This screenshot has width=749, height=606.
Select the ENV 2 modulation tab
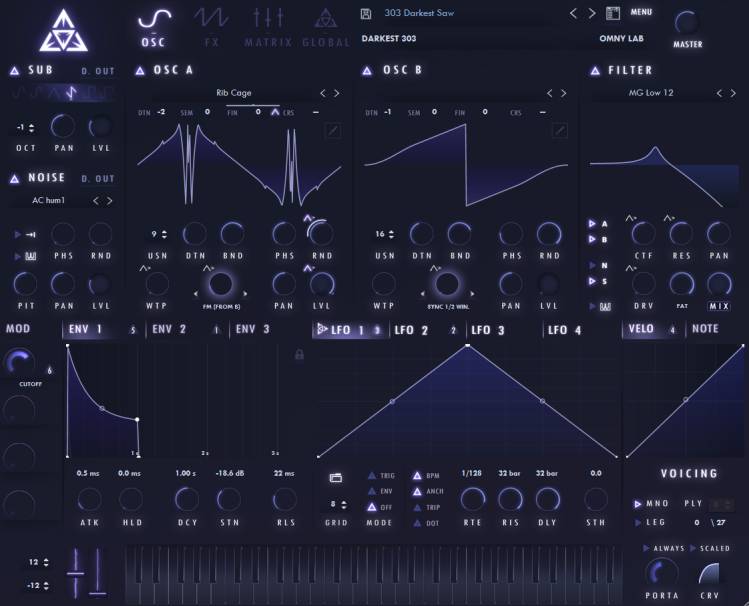point(169,329)
